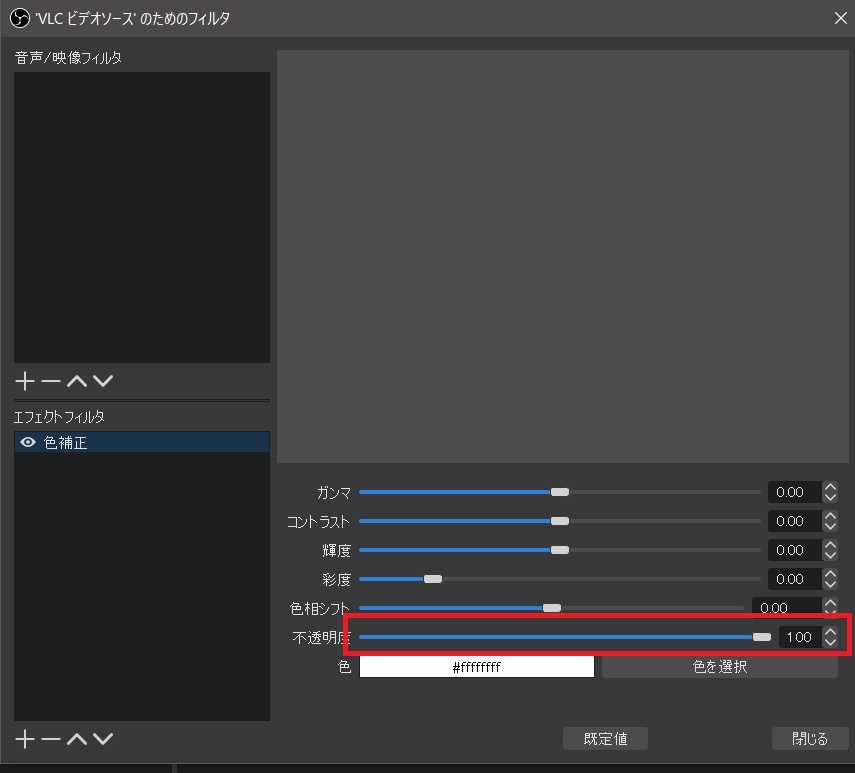Click the 色相シフト slider handle
Image resolution: width=855 pixels, height=773 pixels.
coord(552,608)
